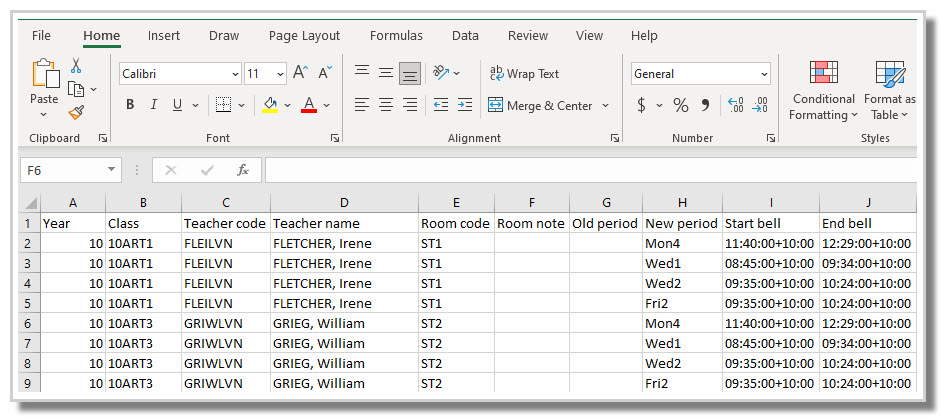Select cell with FLETCHER, Irene in row 2
This screenshot has width=941, height=418.
coord(344,243)
